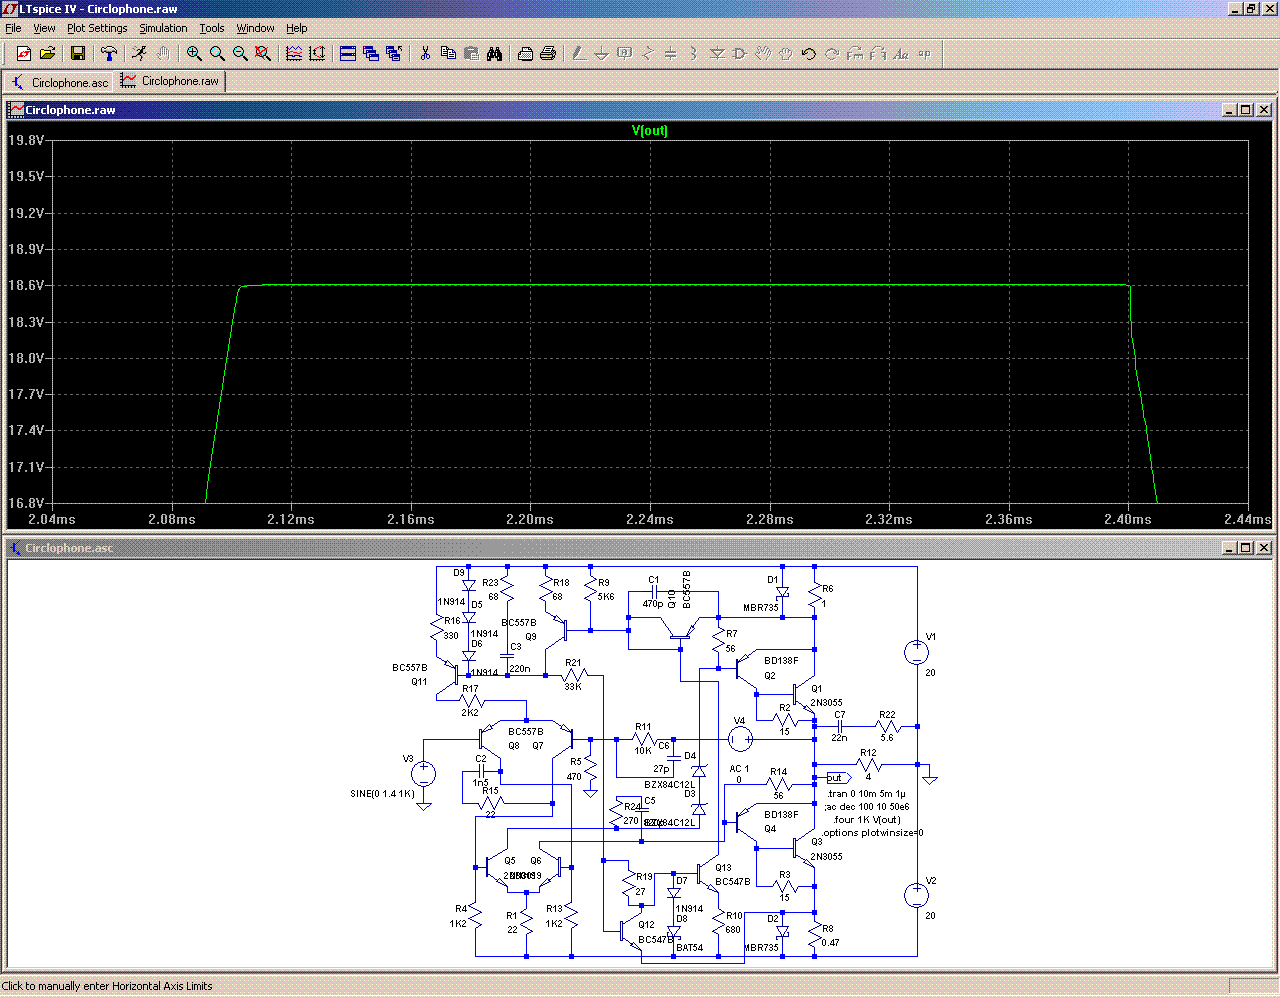
Task: Cascade windows using the toolbar icon
Action: [371, 54]
